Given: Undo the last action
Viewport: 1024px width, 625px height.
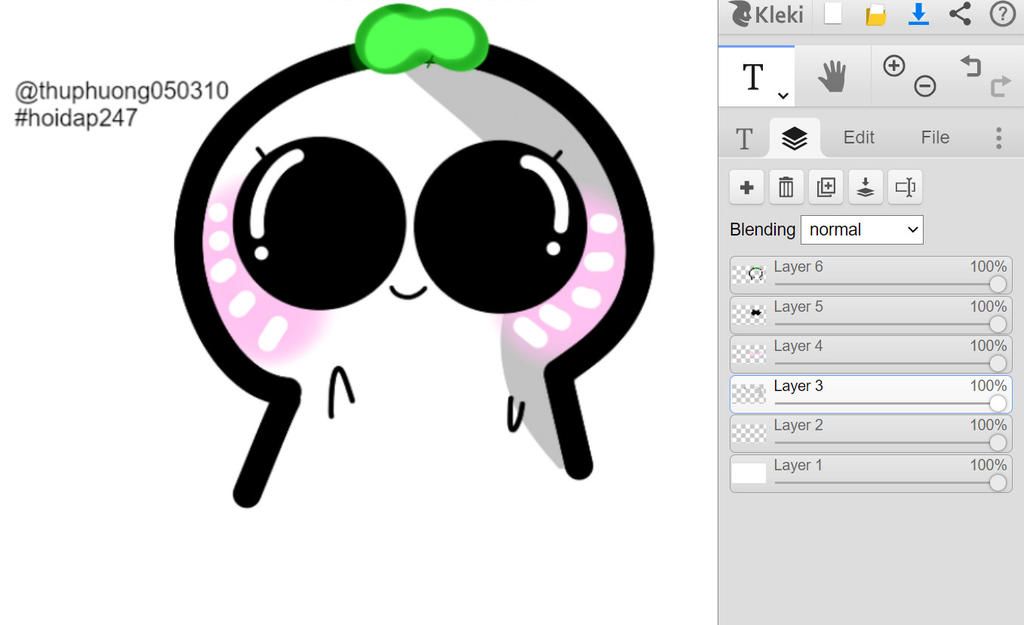Looking at the screenshot, I should click(971, 65).
